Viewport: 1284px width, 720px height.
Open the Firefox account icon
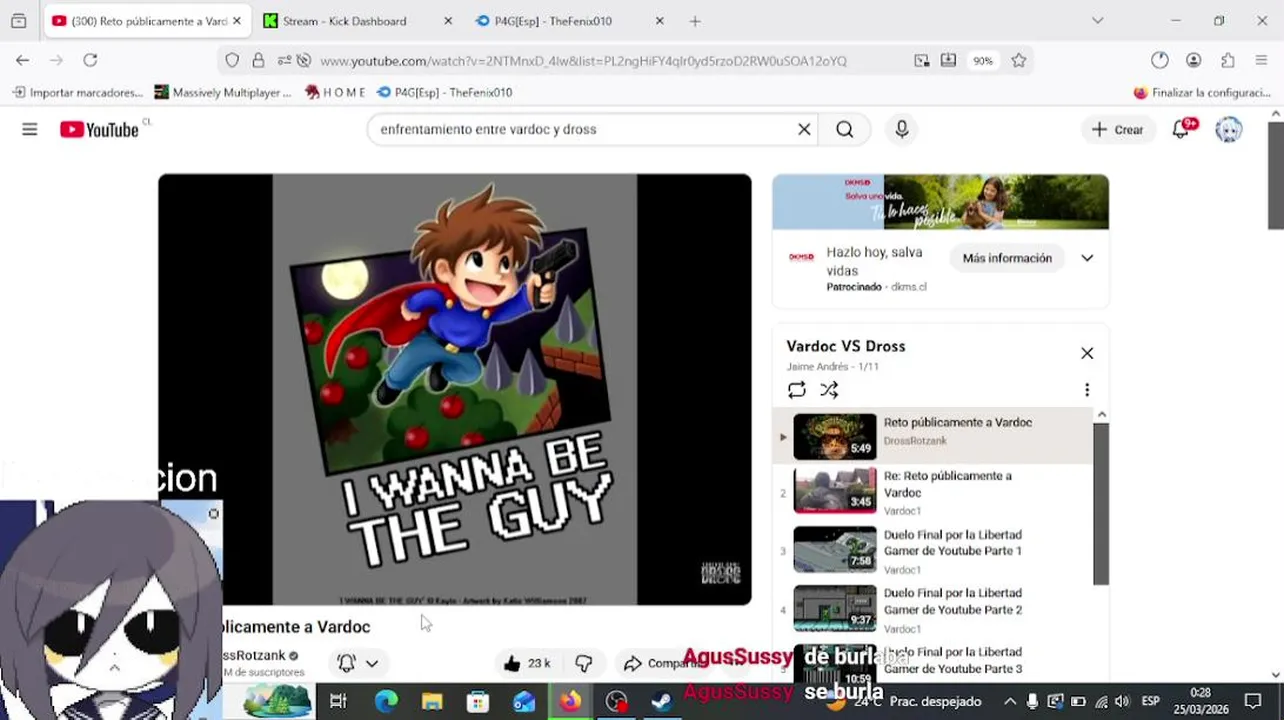click(1193, 60)
